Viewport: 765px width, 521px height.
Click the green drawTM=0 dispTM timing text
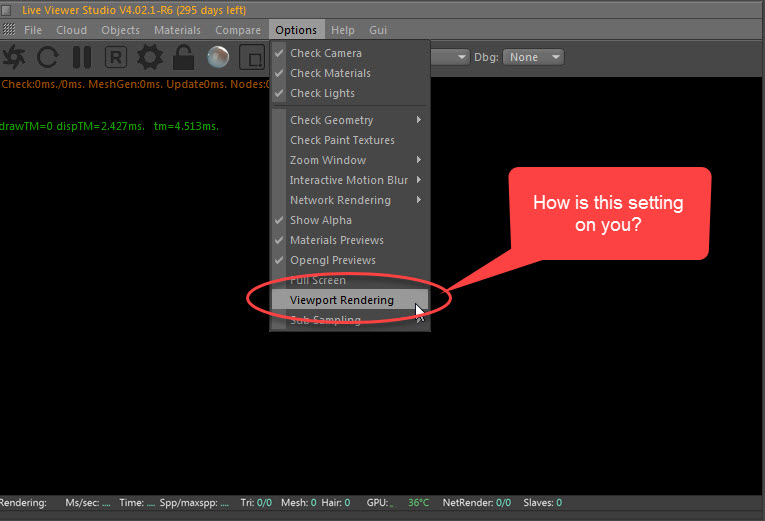[109, 126]
